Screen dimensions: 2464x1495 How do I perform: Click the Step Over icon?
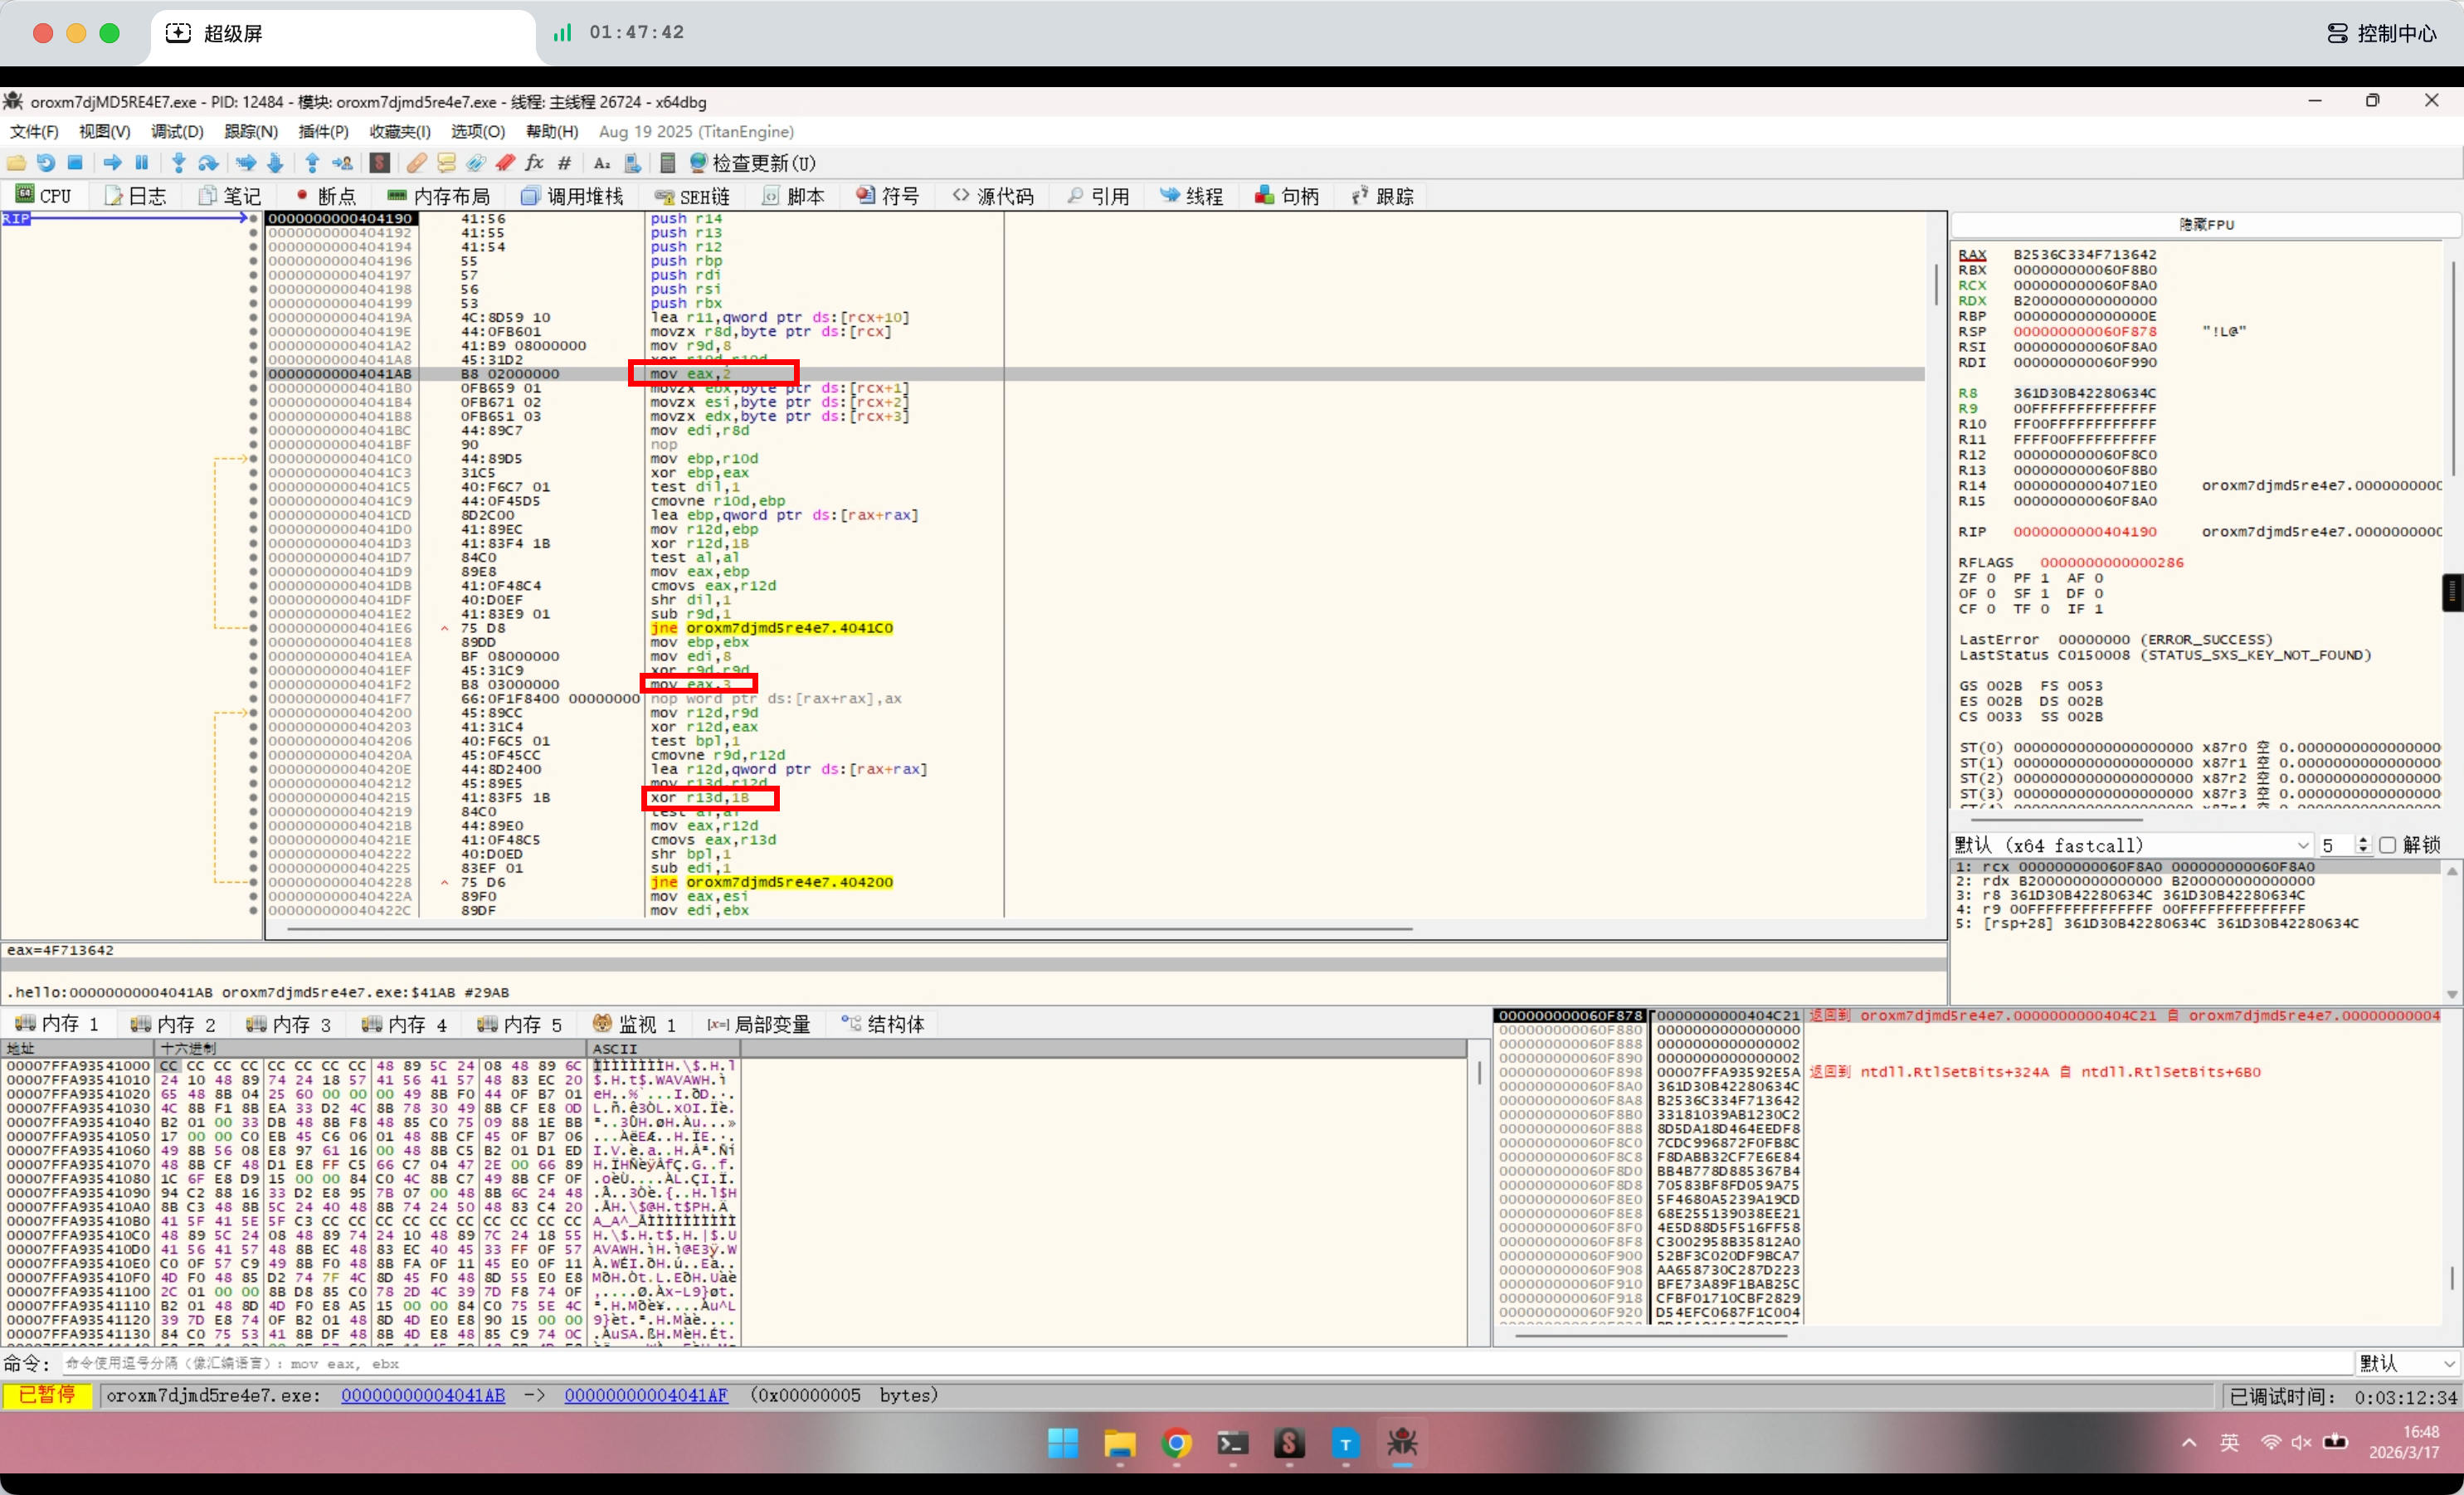[x=208, y=163]
